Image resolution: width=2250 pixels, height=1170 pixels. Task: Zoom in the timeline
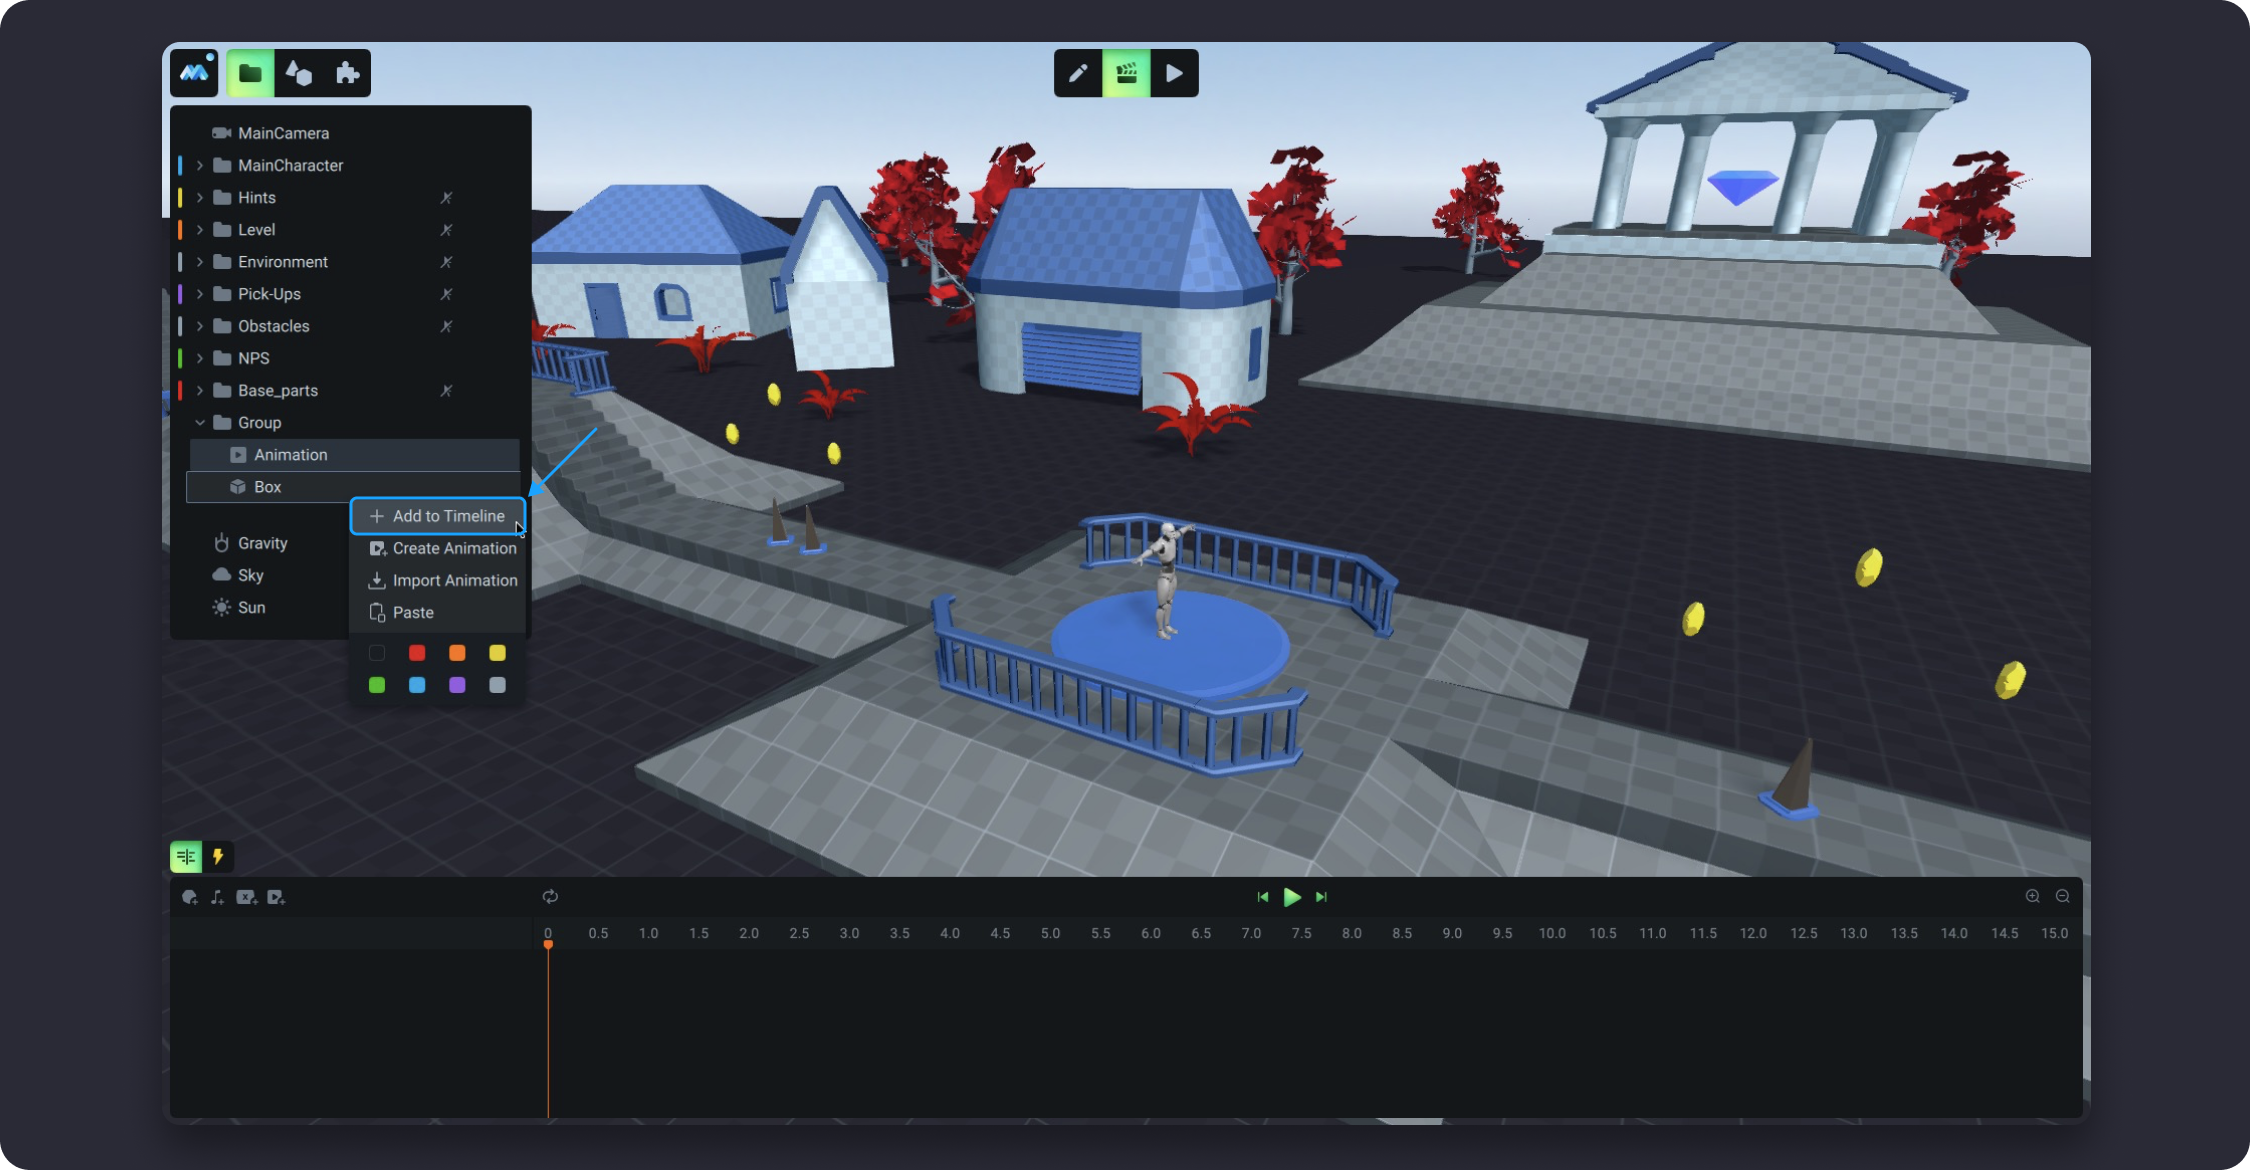point(2032,896)
